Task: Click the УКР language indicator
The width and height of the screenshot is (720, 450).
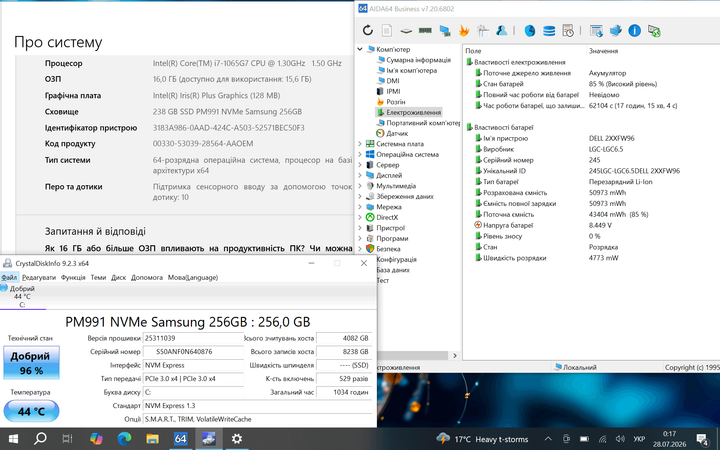Action: point(639,439)
